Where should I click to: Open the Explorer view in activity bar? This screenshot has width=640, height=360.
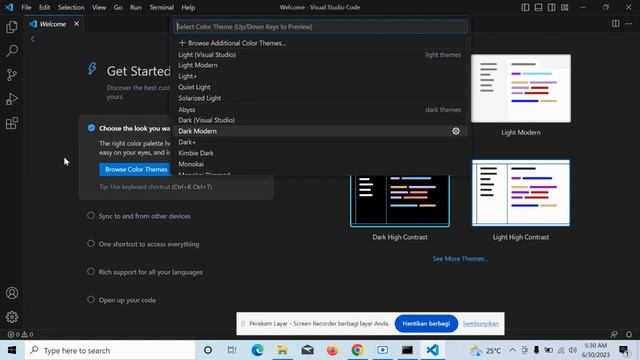(x=12, y=27)
